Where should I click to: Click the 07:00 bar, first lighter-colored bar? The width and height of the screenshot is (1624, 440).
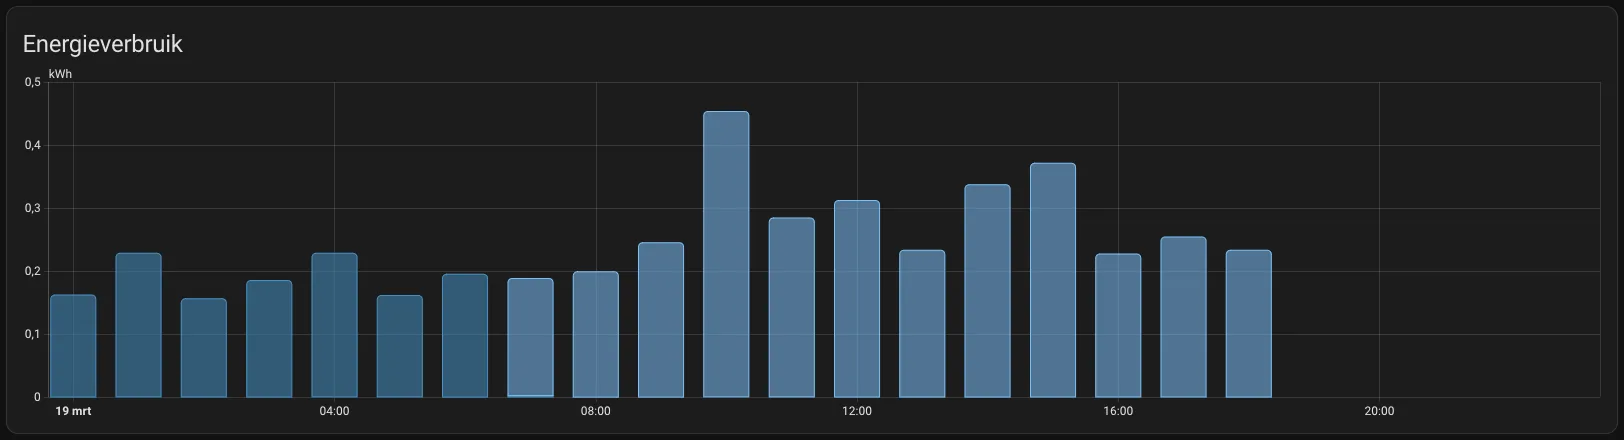[530, 338]
